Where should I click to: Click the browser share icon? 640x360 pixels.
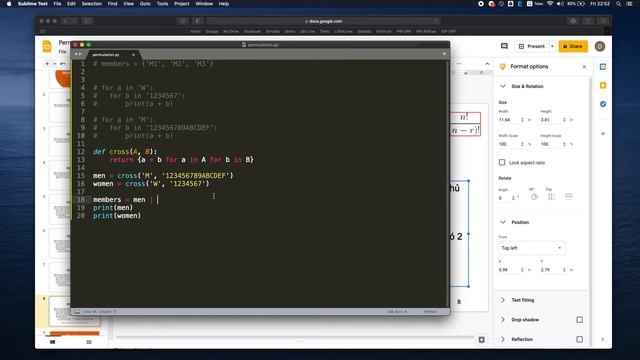588,21
